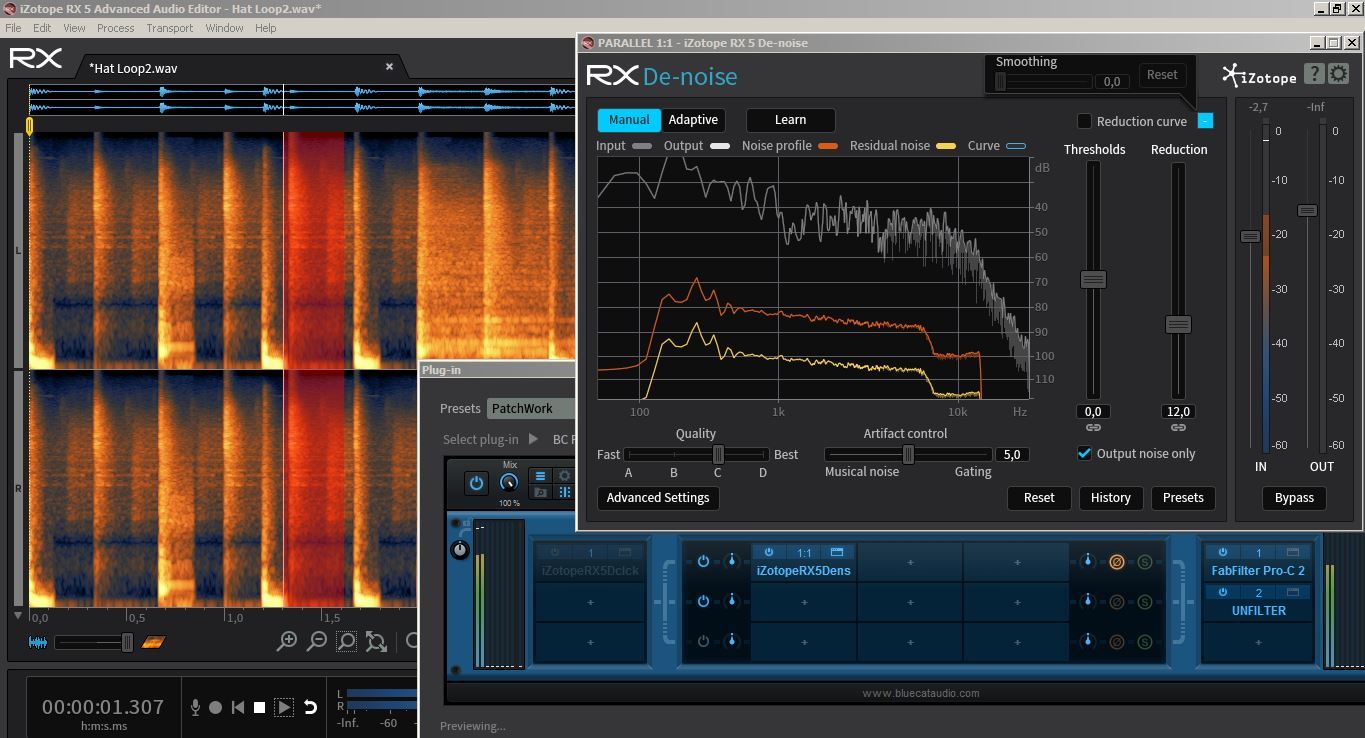Switch De-noise to Adaptive mode
The height and width of the screenshot is (738, 1365).
[693, 120]
